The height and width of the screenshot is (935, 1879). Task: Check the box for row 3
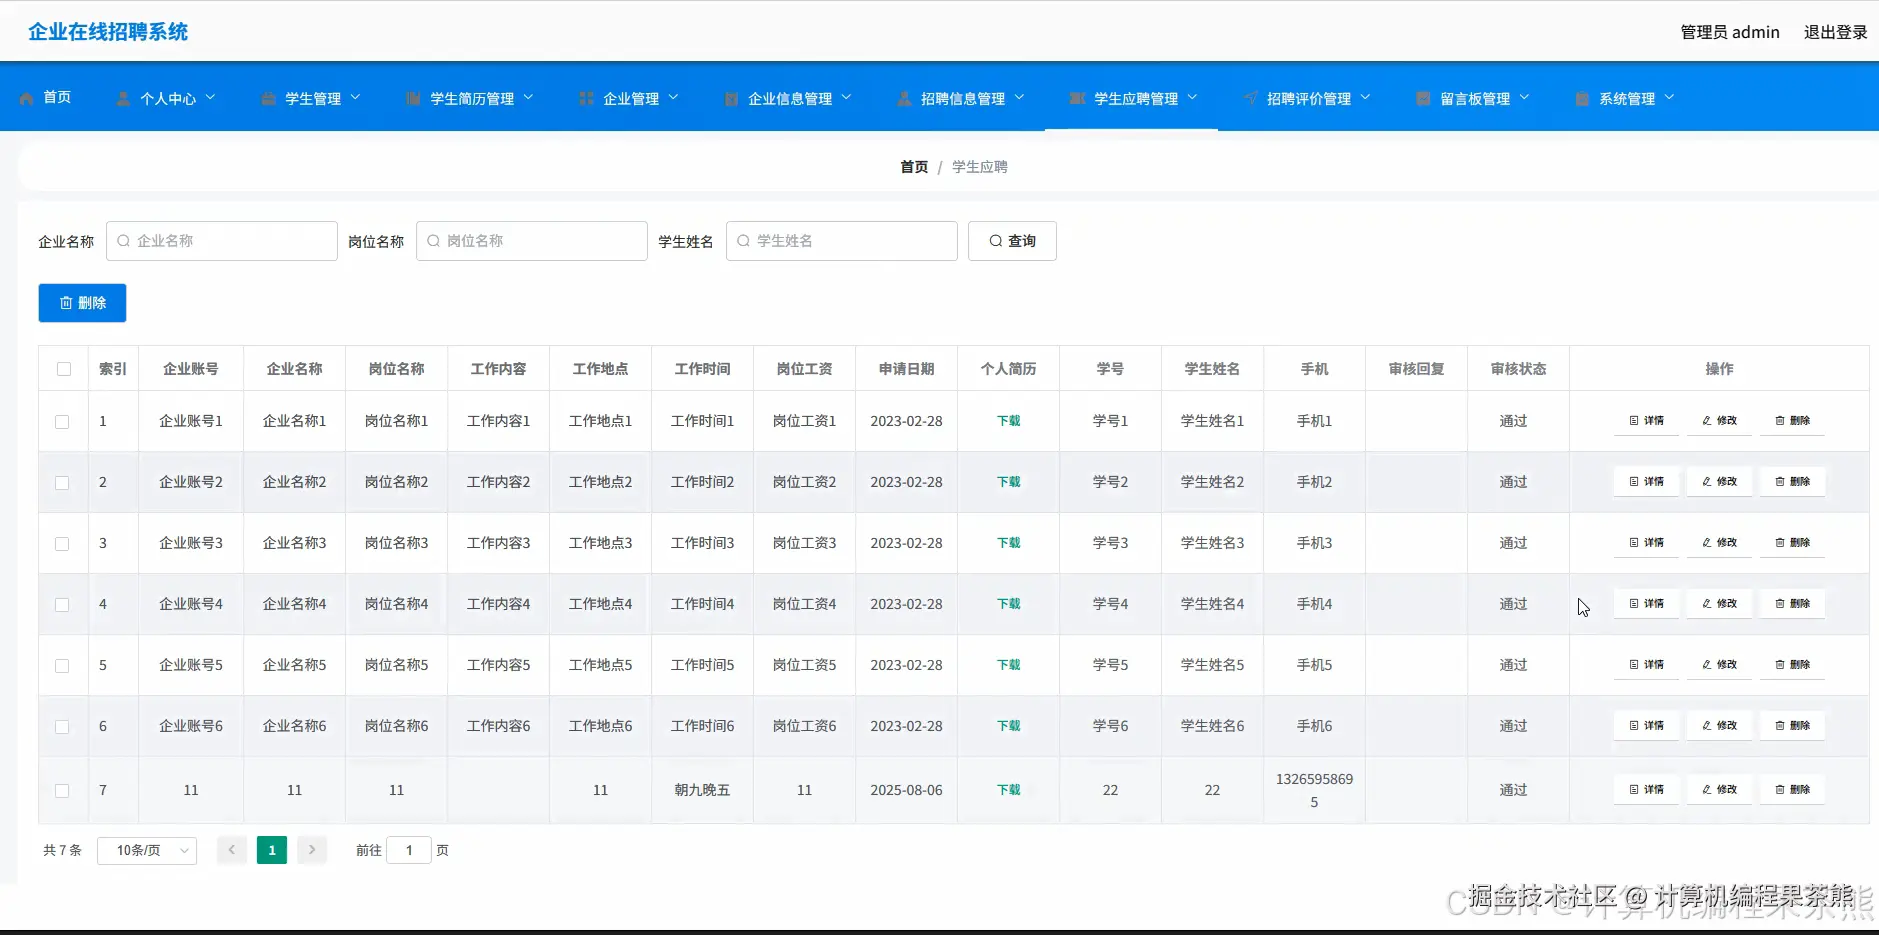[x=62, y=544]
